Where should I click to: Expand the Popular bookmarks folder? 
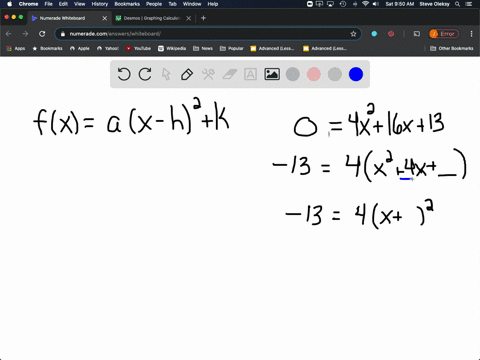click(232, 48)
